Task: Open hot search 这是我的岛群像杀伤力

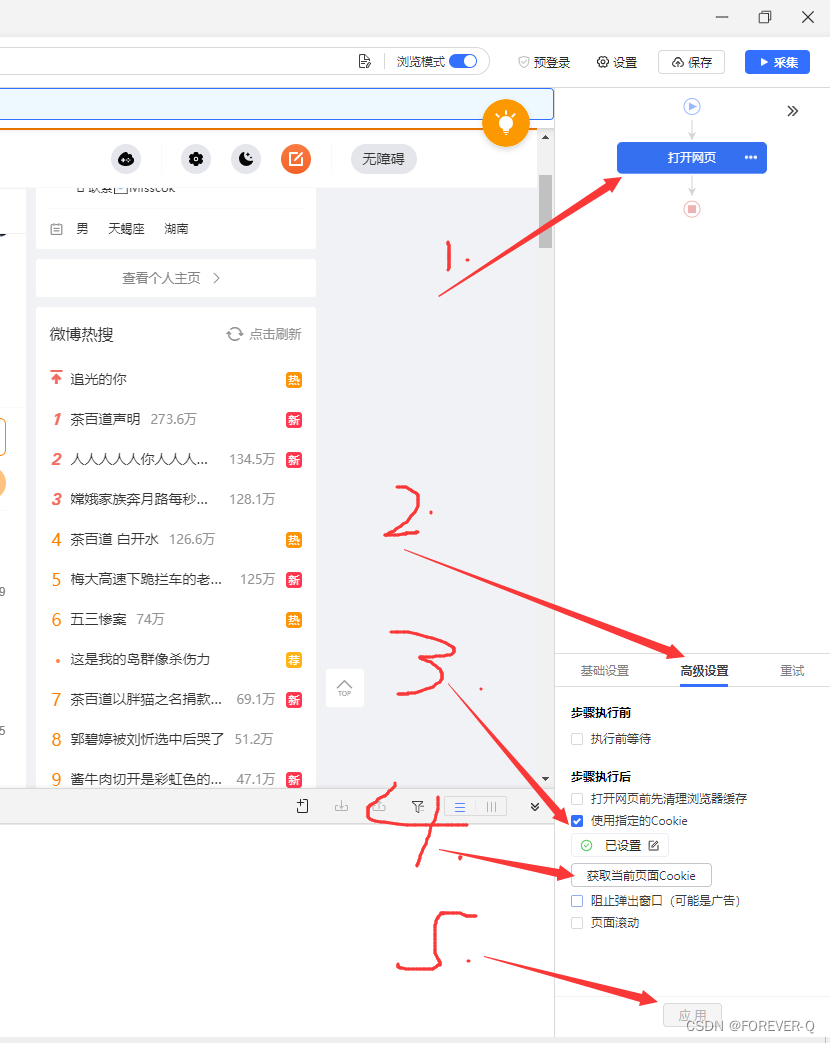Action: (x=140, y=659)
